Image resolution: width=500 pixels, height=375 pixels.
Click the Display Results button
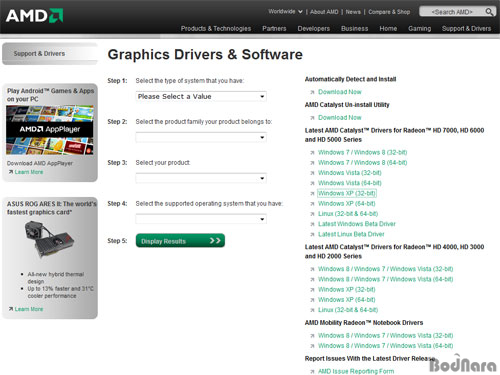point(180,241)
